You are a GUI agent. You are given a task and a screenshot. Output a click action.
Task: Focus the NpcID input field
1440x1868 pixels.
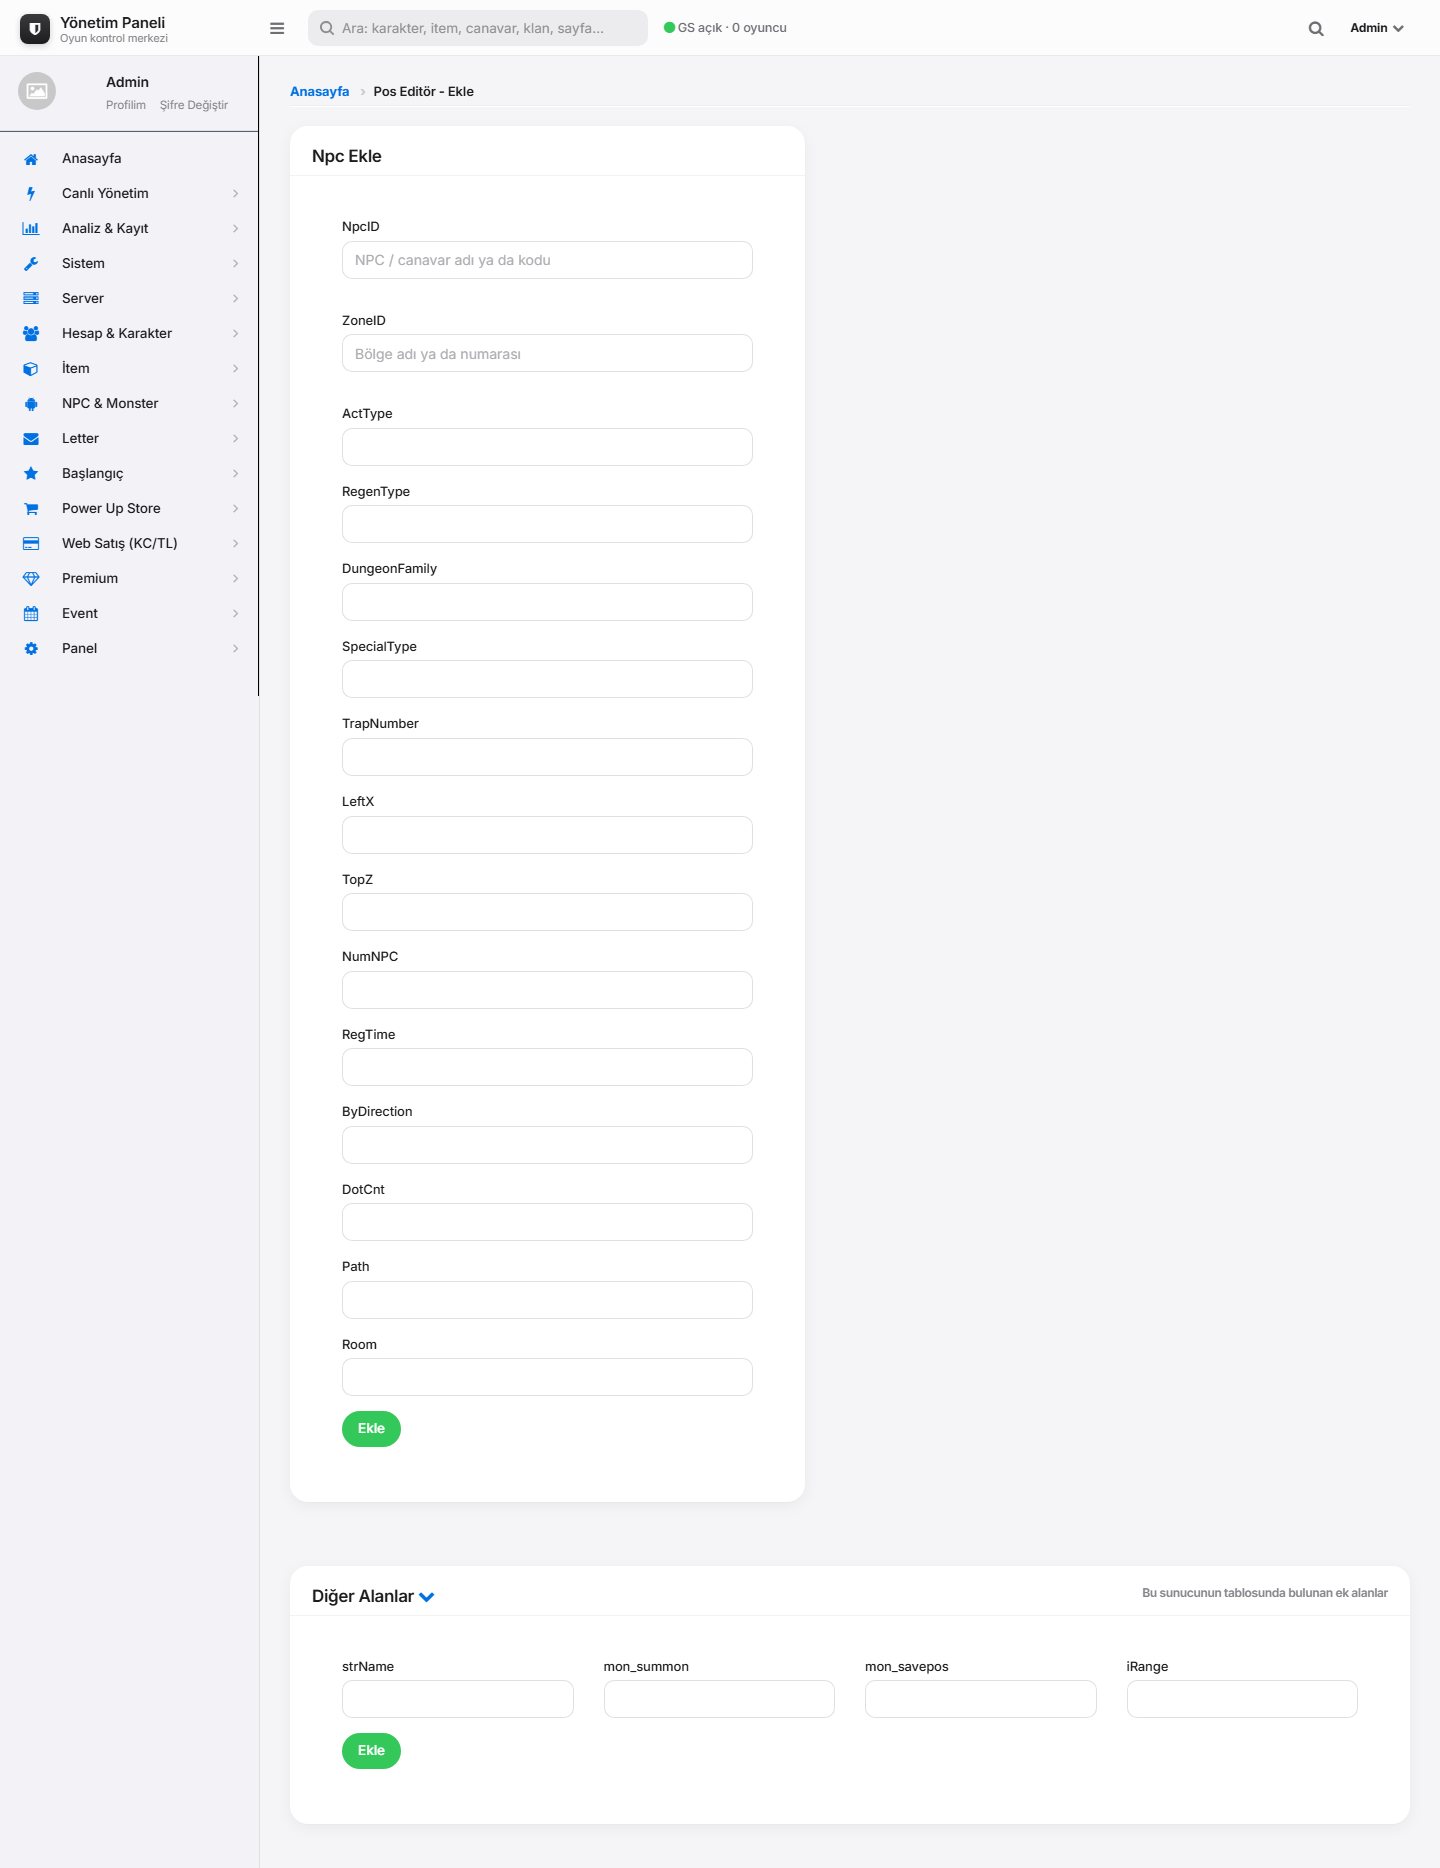[x=547, y=260]
